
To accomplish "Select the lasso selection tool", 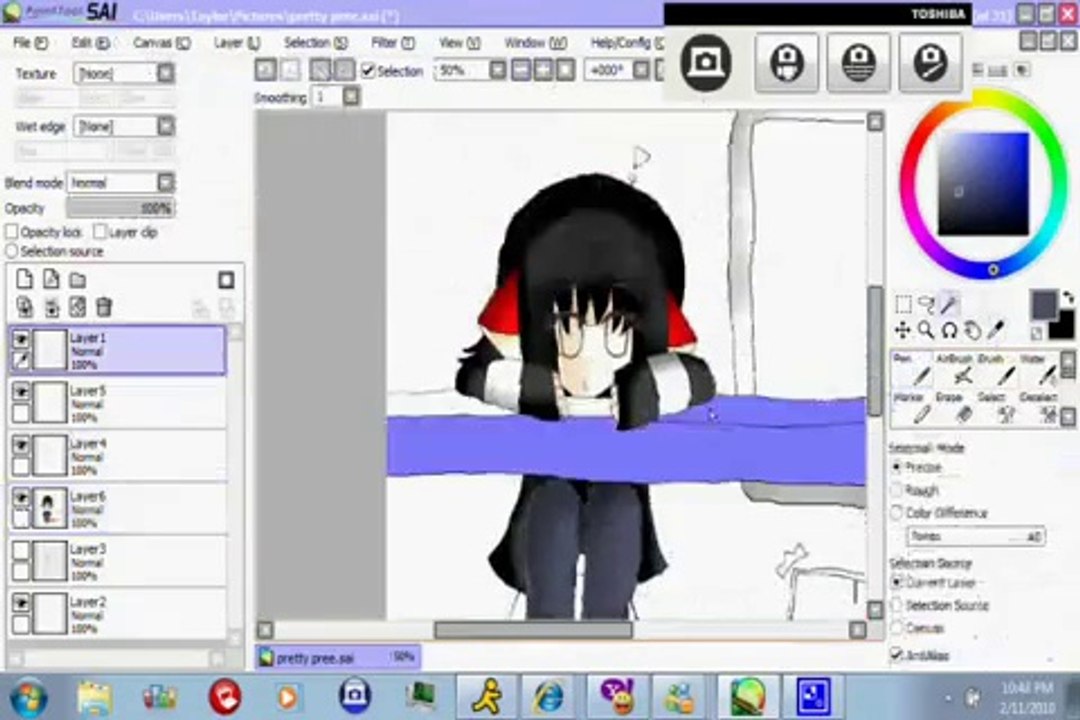I will pos(926,305).
